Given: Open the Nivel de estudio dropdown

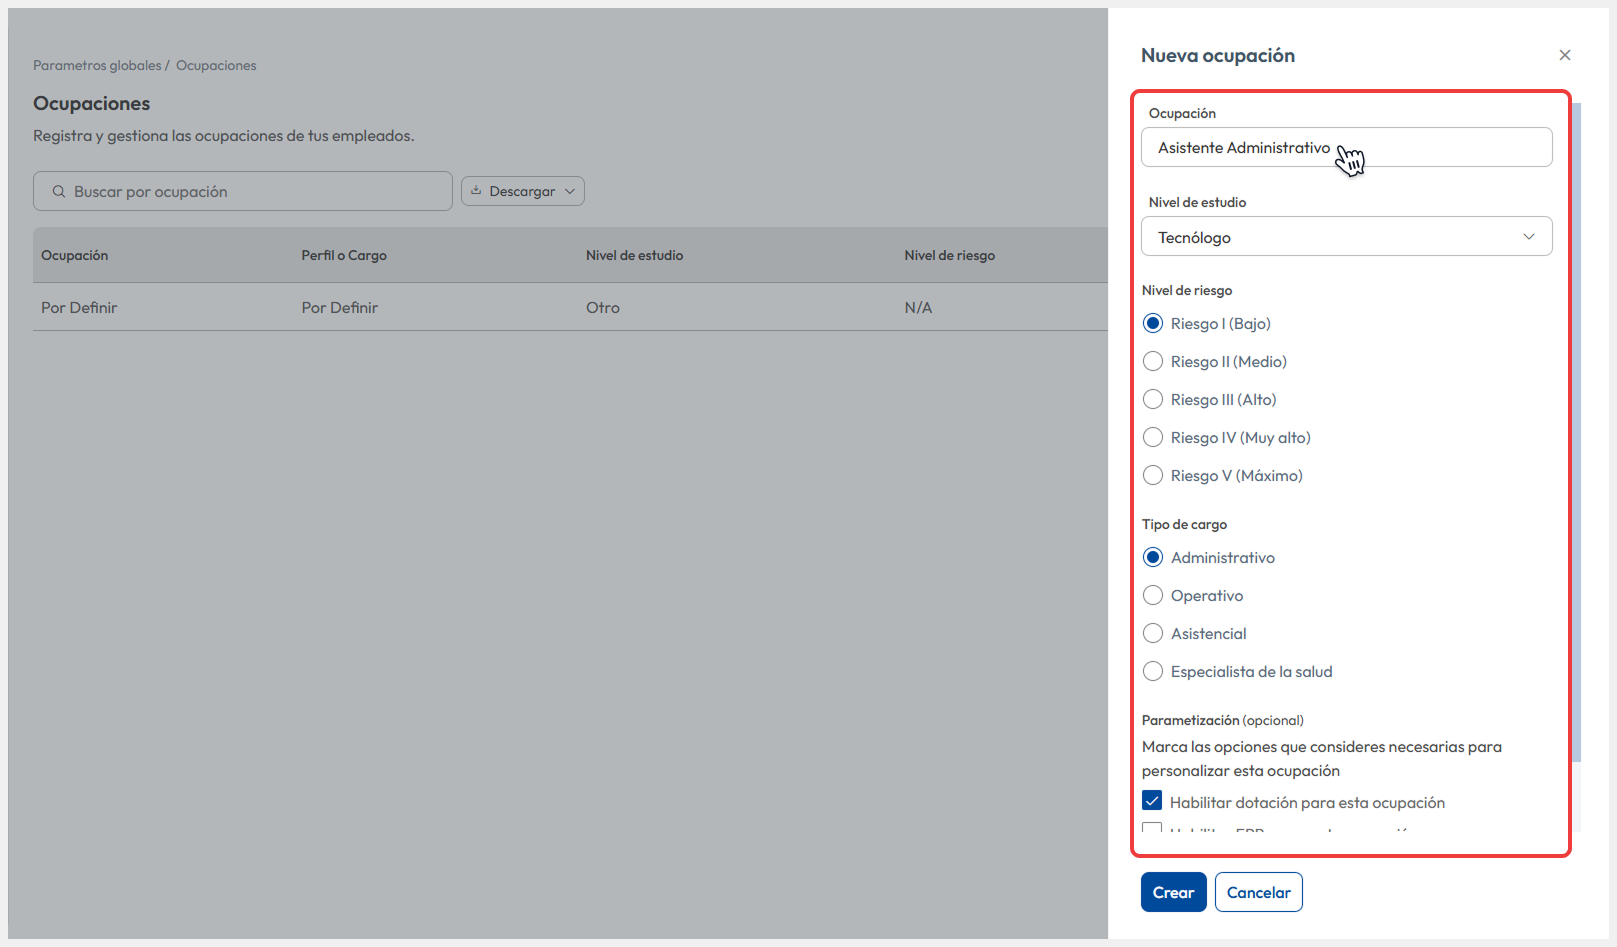Looking at the screenshot, I should [x=1345, y=237].
